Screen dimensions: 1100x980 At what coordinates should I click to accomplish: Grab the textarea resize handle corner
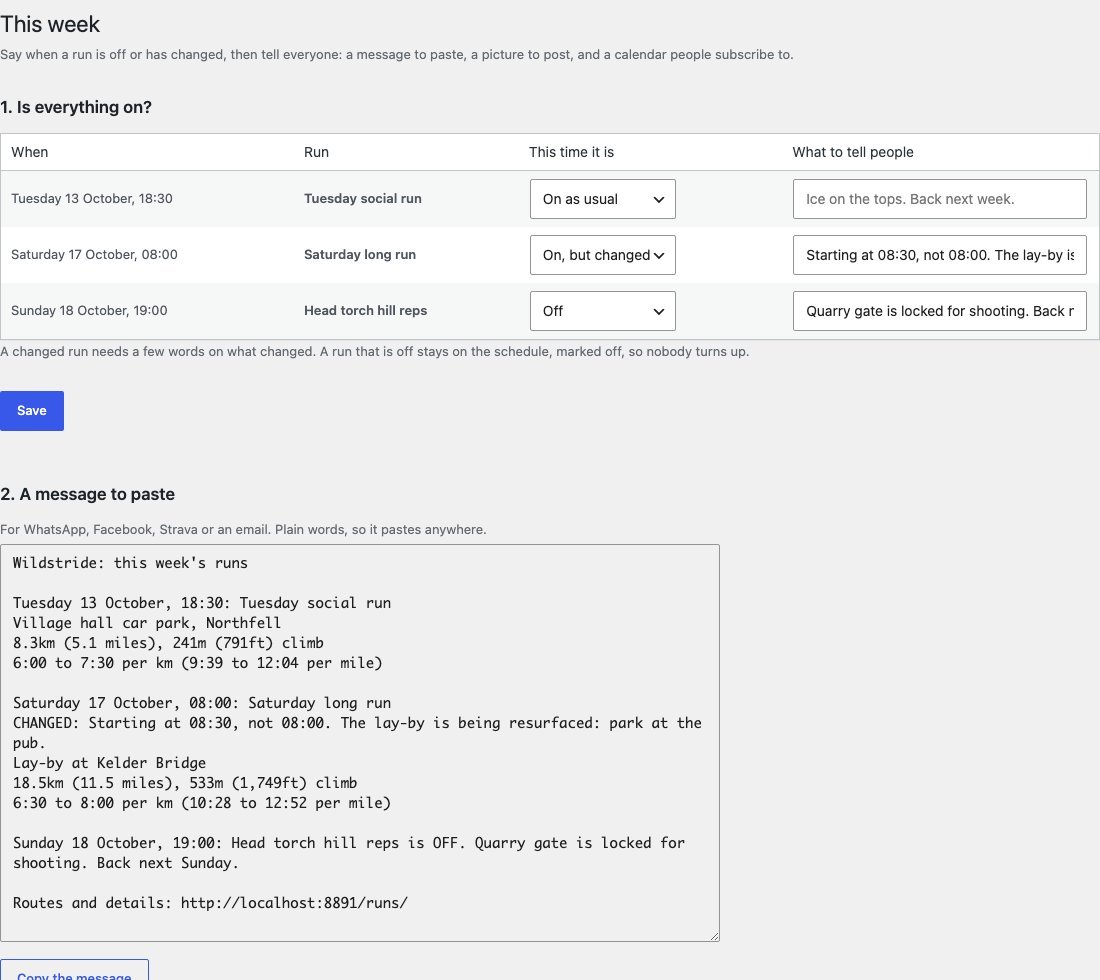pyautogui.click(x=714, y=936)
